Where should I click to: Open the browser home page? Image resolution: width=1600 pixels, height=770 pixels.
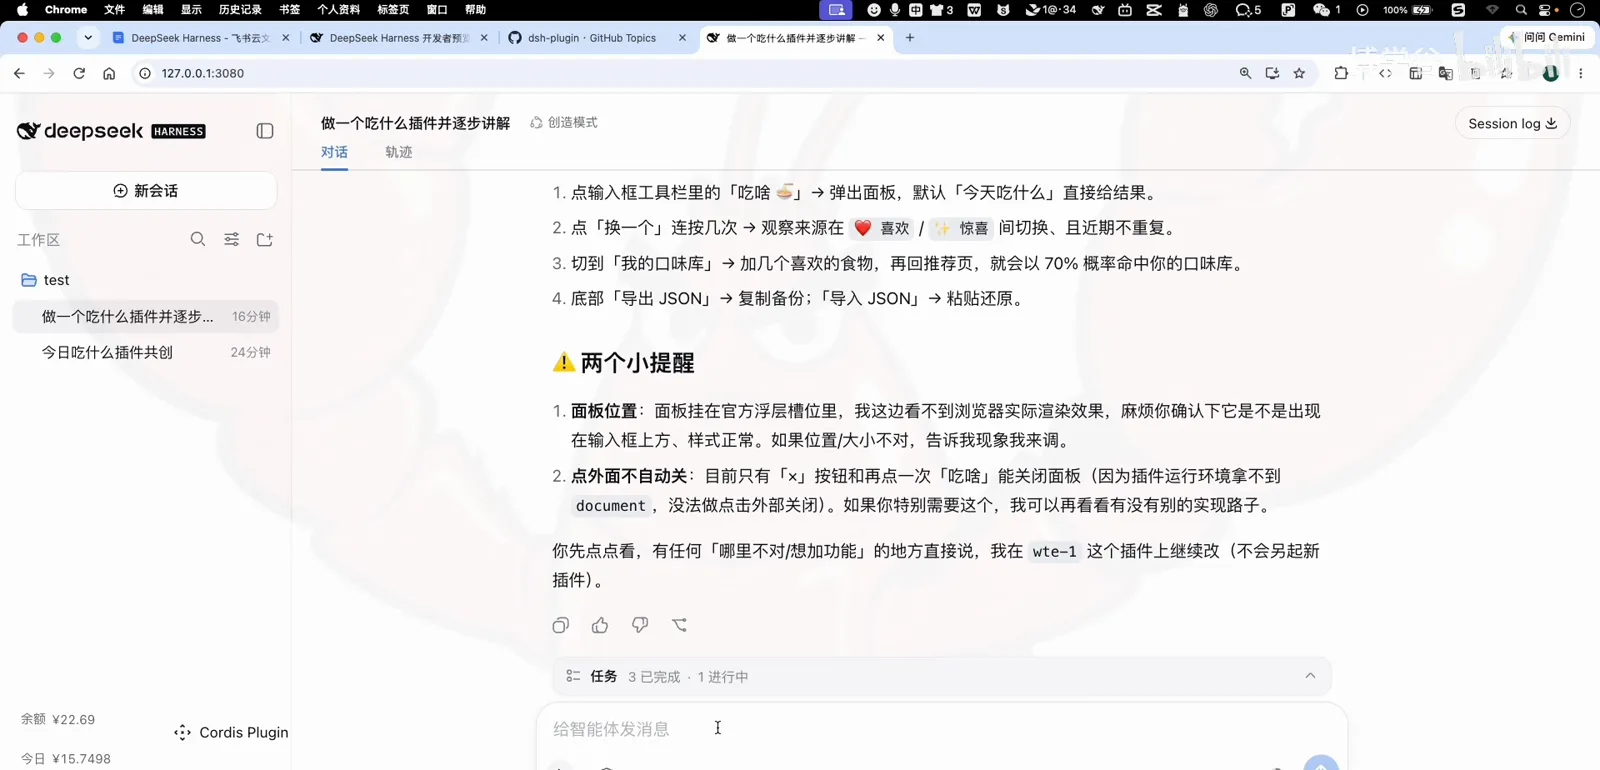109,73
